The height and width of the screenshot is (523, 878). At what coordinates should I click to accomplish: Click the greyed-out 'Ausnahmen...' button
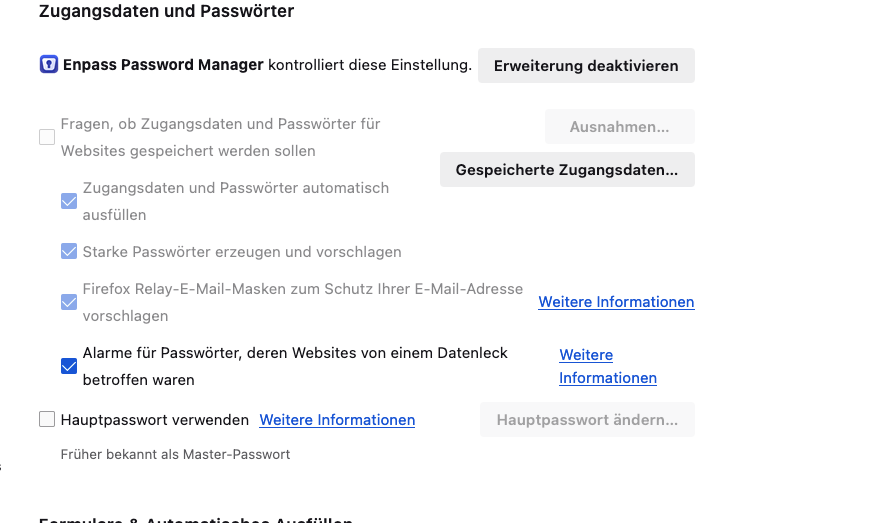tap(619, 127)
